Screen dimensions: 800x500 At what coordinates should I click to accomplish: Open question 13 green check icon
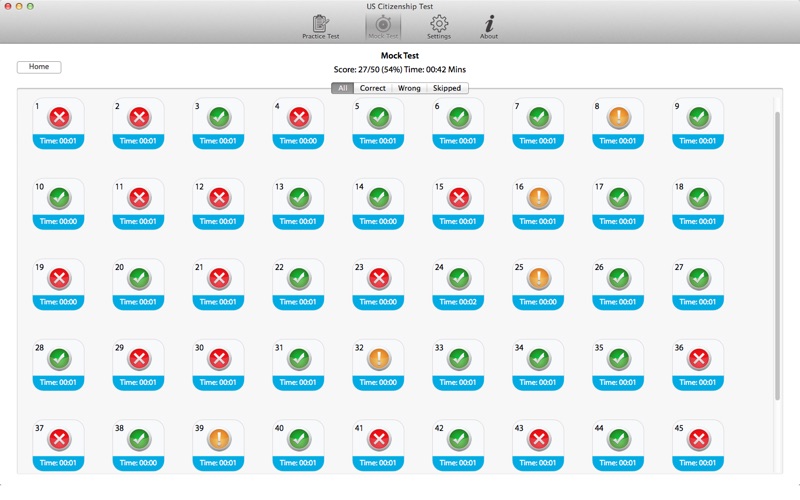299,198
